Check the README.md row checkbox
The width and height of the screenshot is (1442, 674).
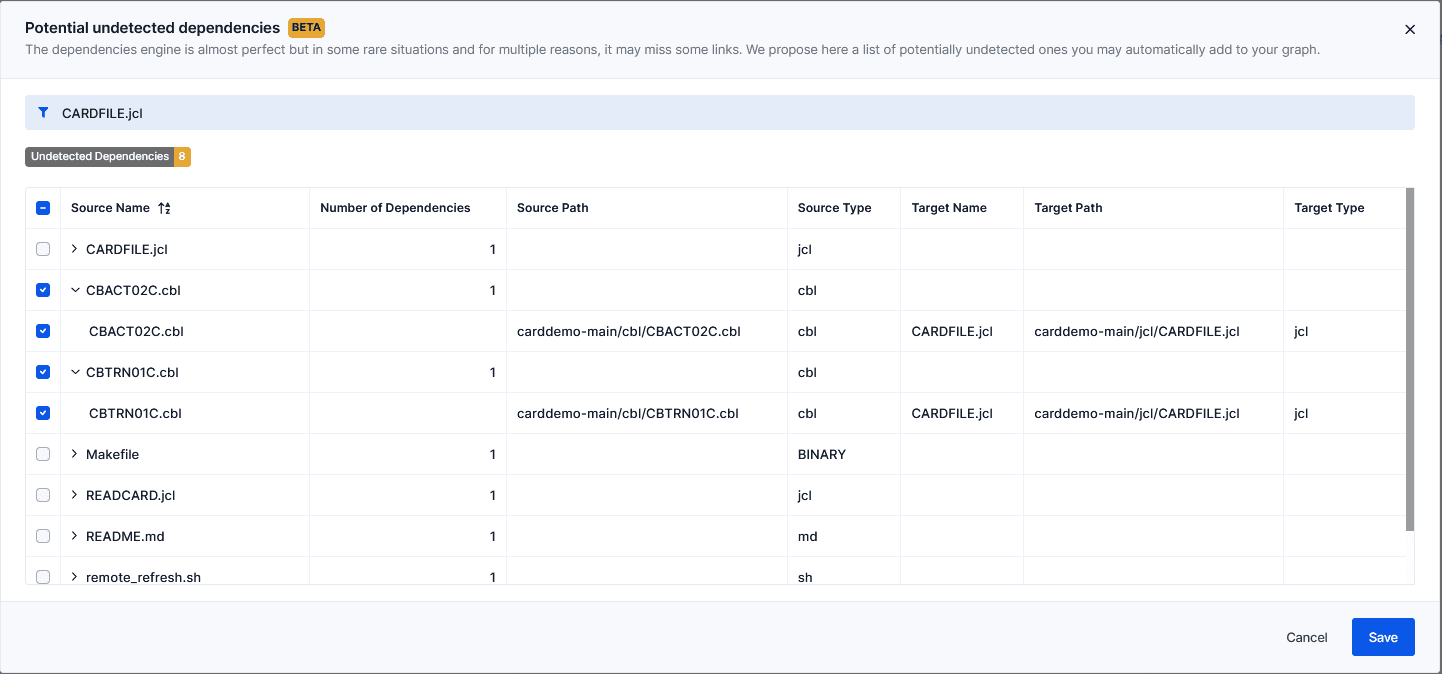(43, 536)
